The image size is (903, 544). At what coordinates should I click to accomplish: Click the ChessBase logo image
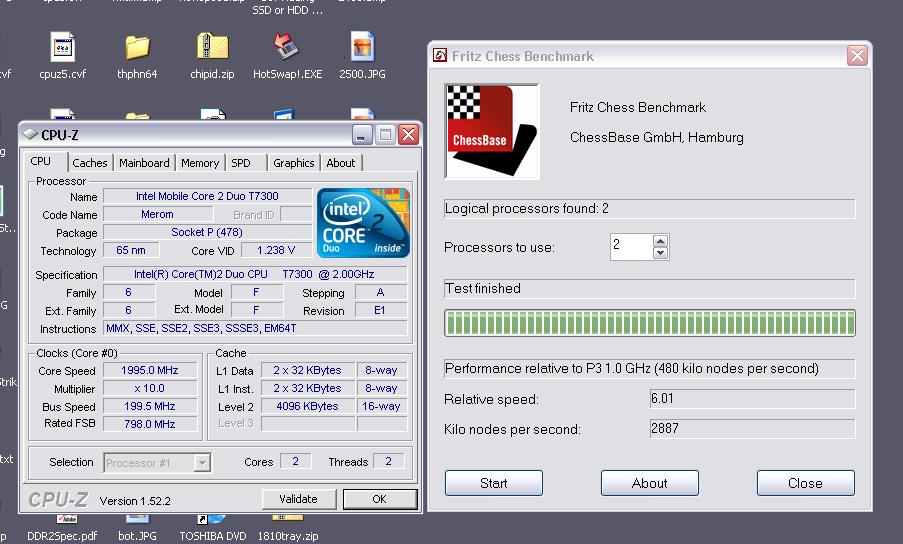pyautogui.click(x=492, y=131)
